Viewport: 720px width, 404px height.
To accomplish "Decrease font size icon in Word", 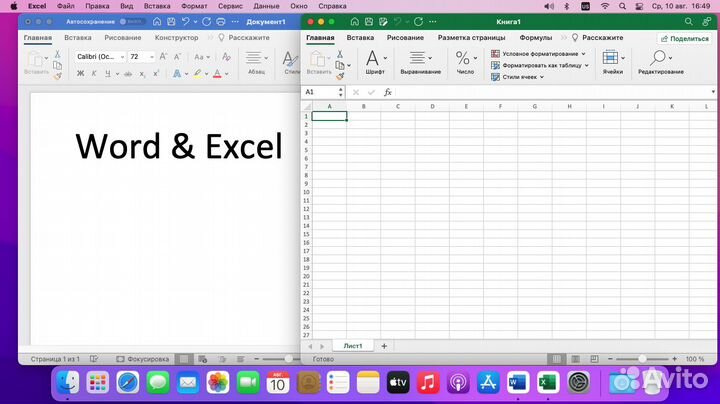I will 177,56.
